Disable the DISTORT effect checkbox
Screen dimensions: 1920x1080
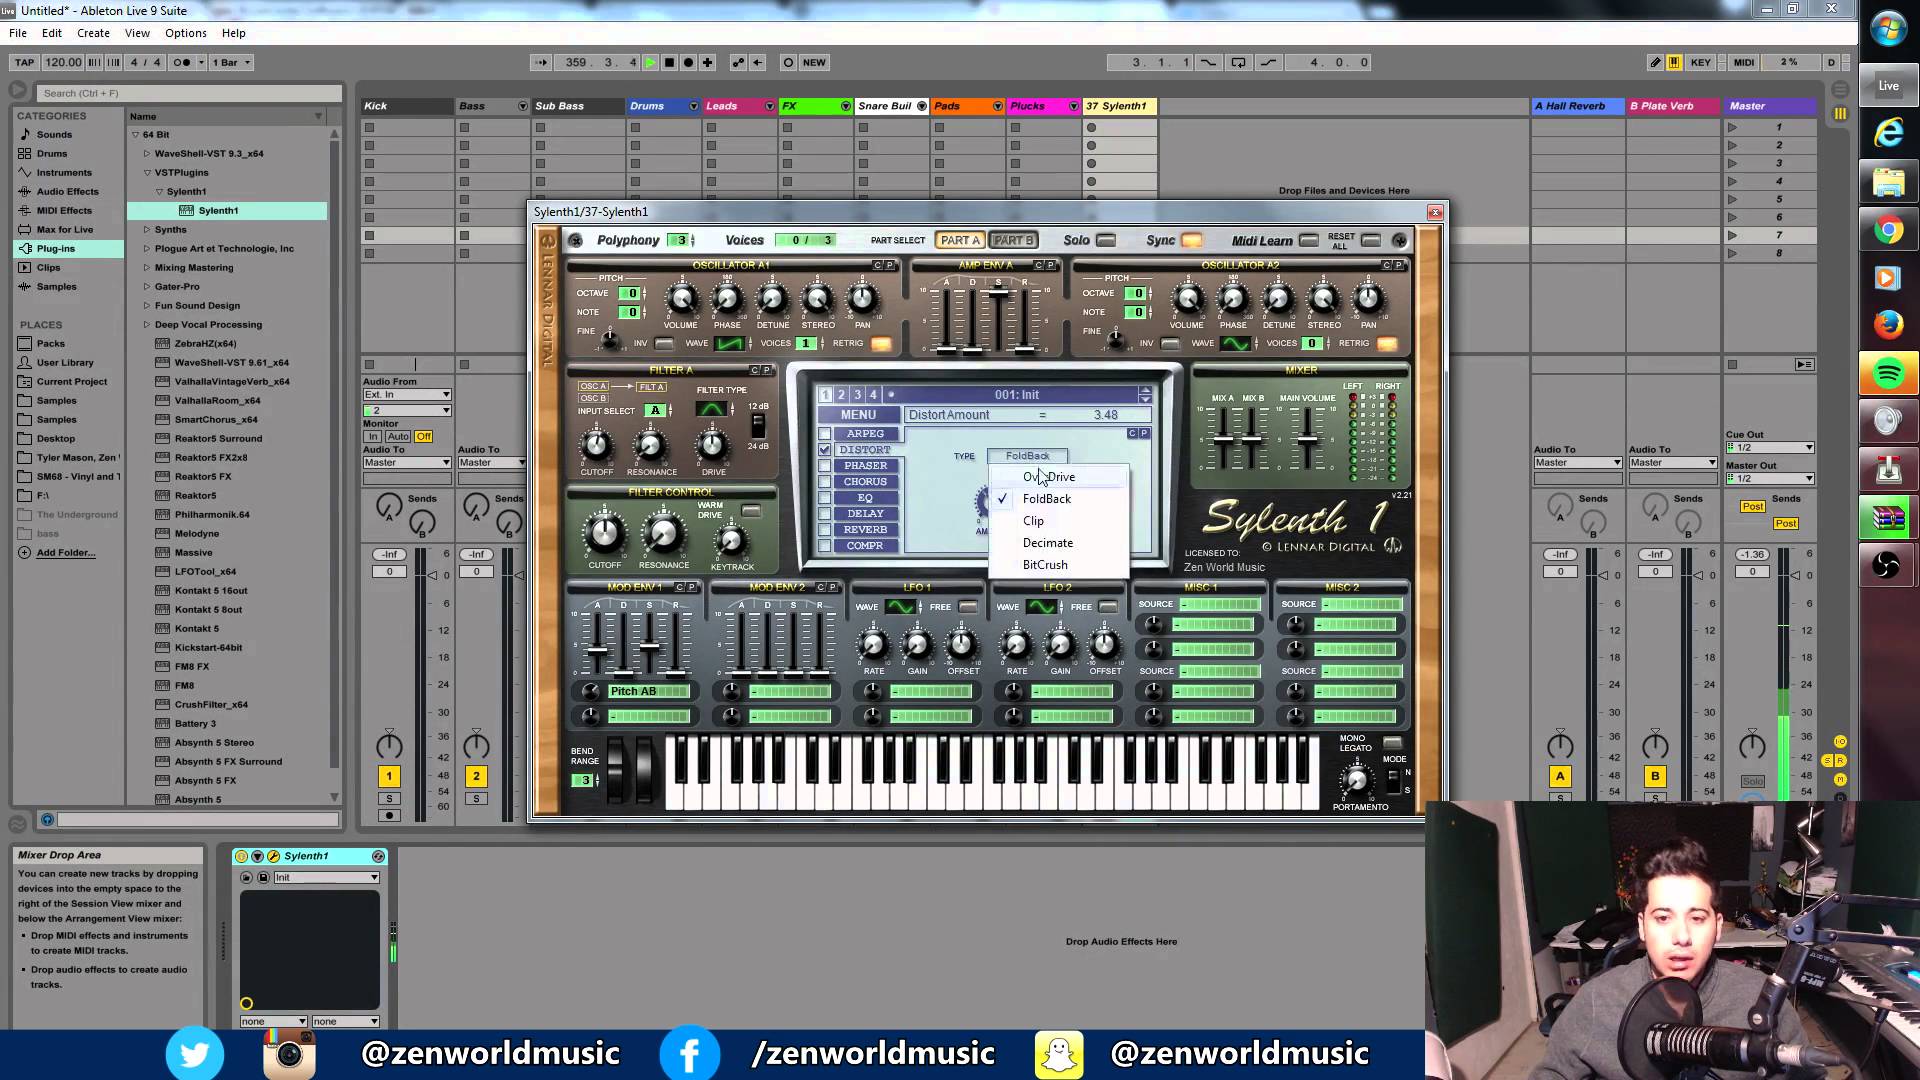pyautogui.click(x=824, y=450)
